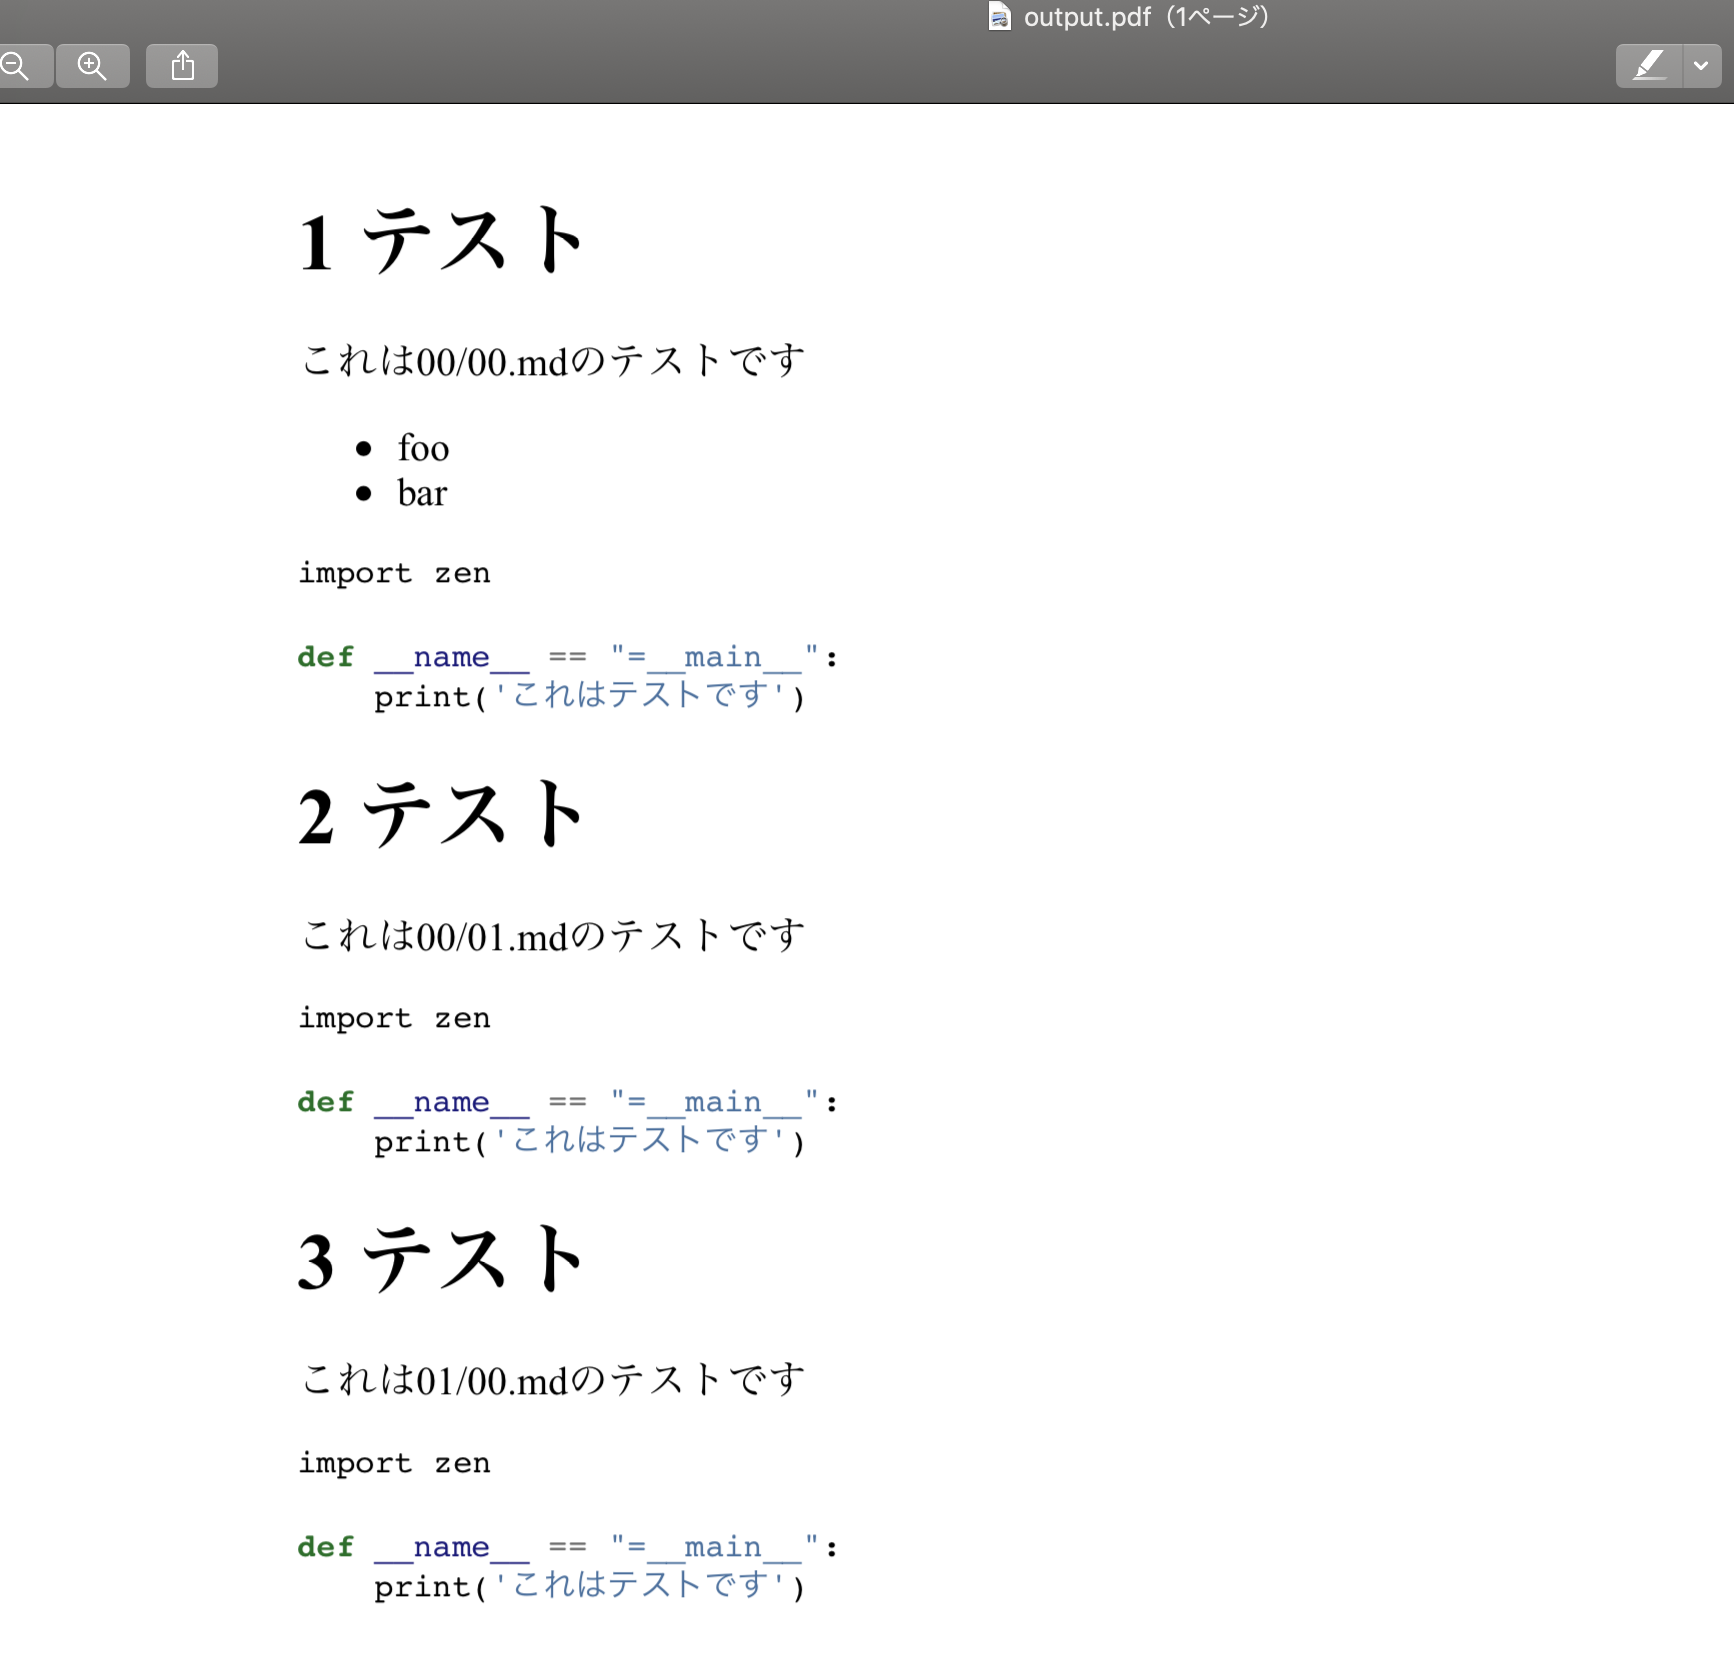Click the heading "2 テスト"
This screenshot has height=1660, width=1734.
[x=440, y=815]
